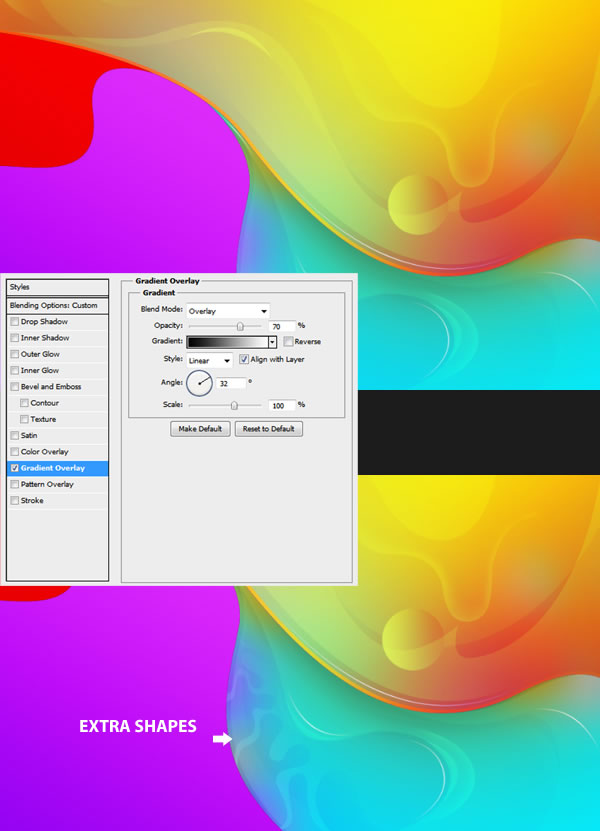600x831 pixels.
Task: Select the Outer Glow style label
Action: [40, 354]
